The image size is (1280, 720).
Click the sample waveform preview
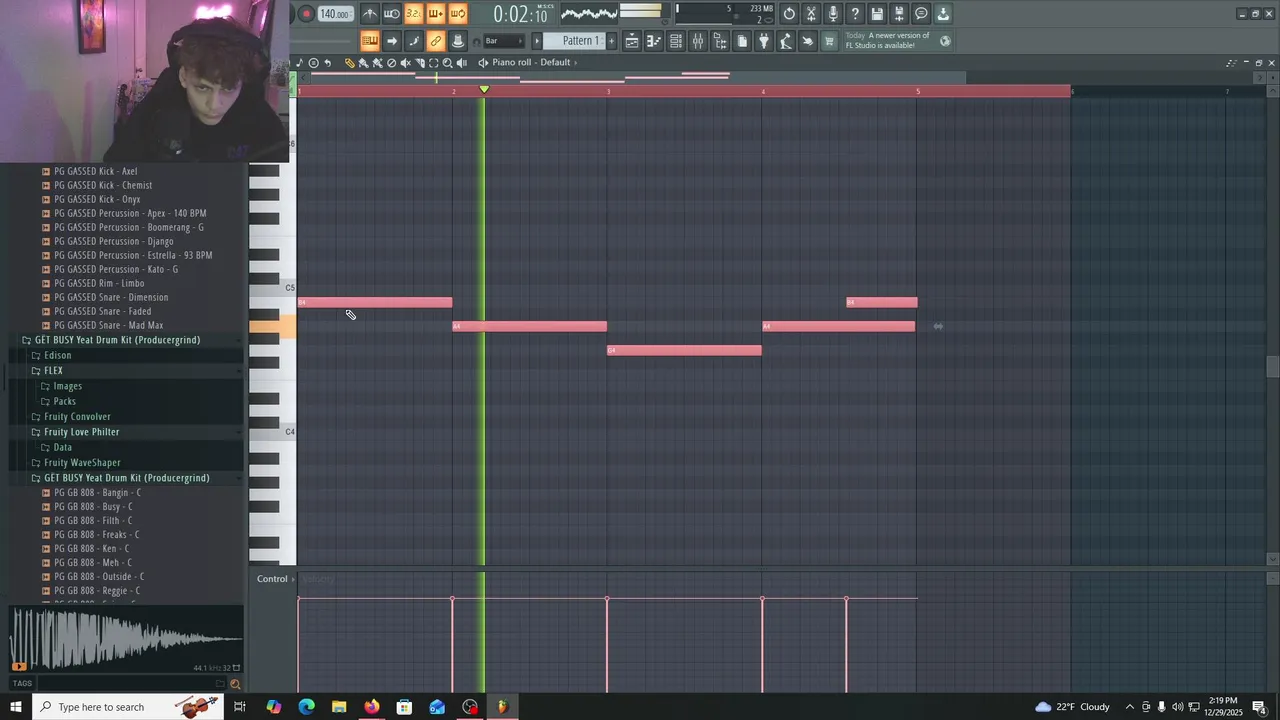(x=125, y=638)
